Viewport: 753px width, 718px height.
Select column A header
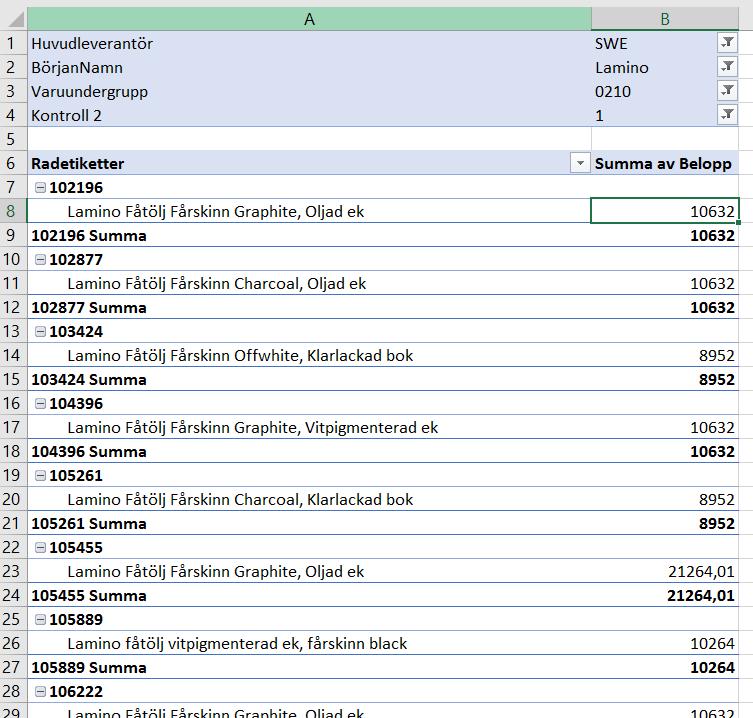pos(309,19)
